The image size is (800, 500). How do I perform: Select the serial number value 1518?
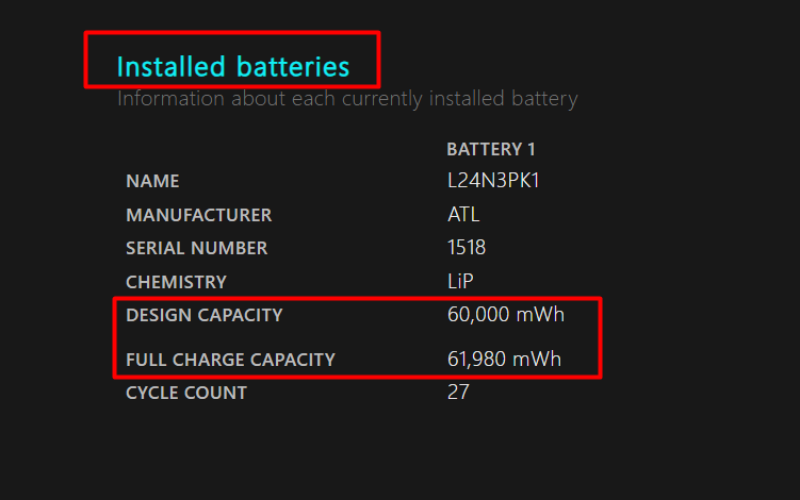pyautogui.click(x=466, y=248)
